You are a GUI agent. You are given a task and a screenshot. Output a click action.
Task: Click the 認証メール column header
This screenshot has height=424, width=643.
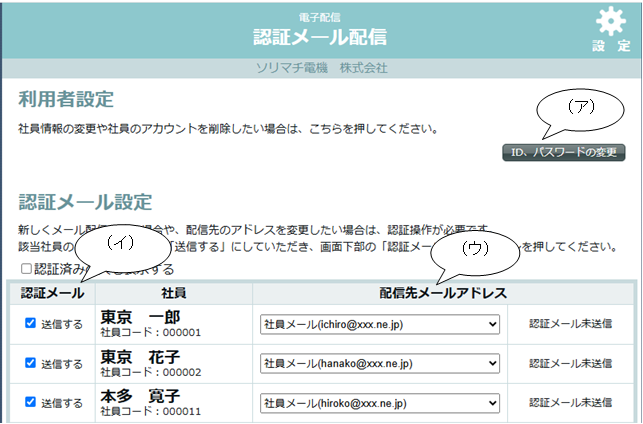52,293
